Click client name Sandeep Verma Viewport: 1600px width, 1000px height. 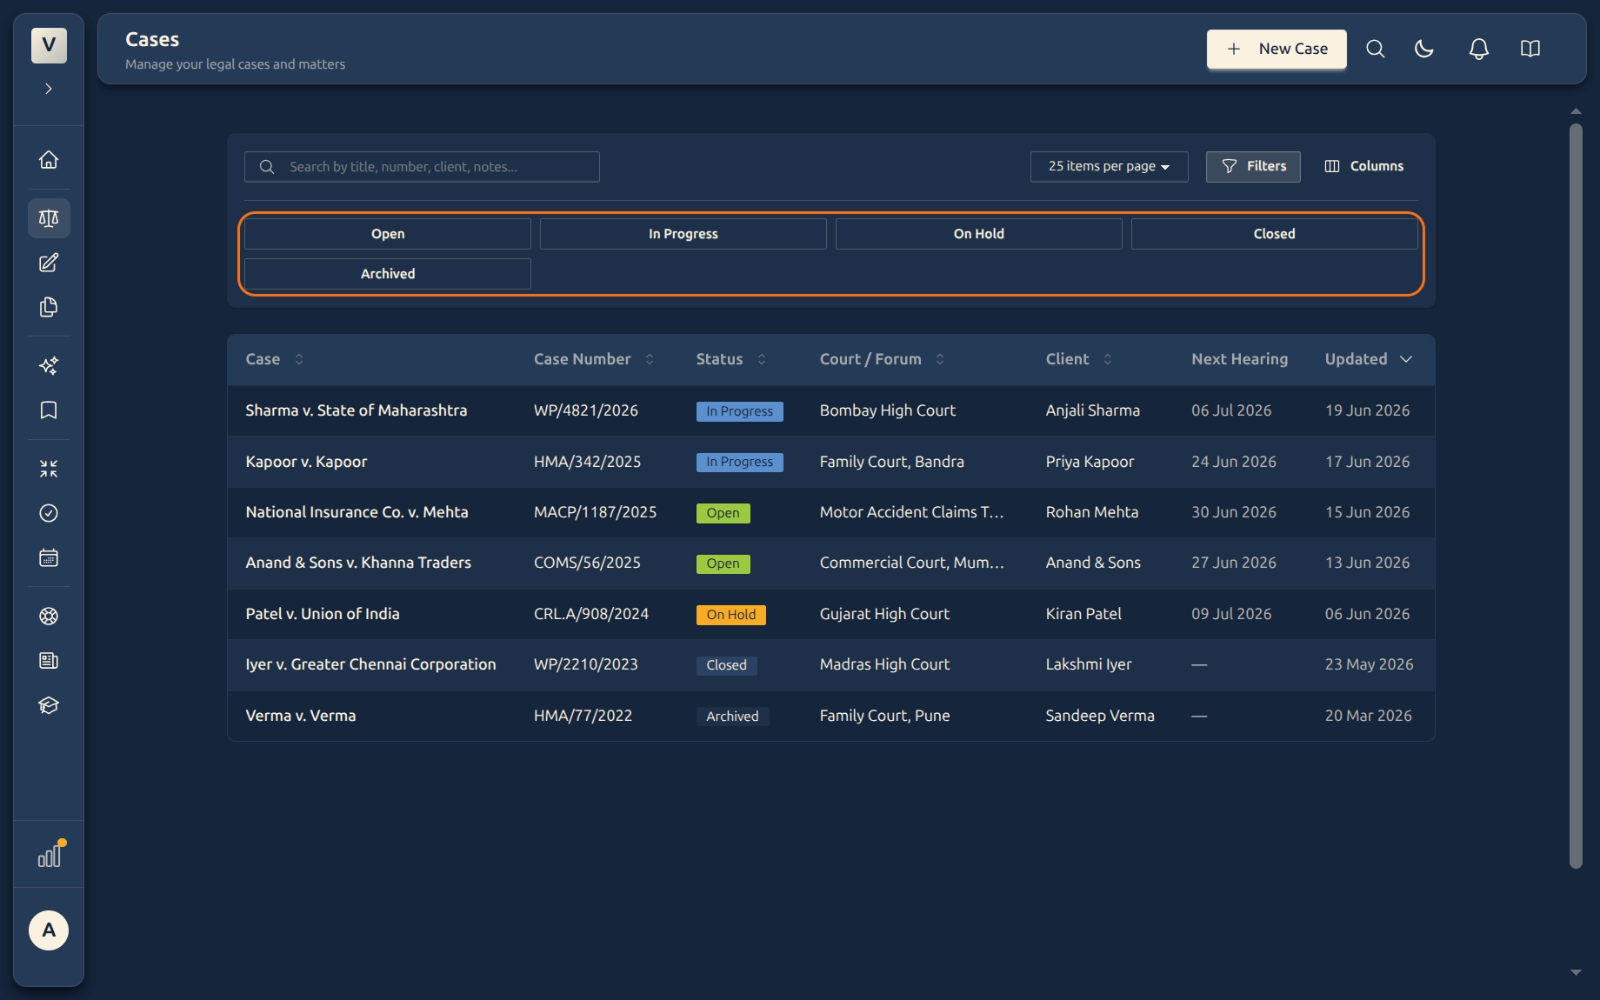[x=1100, y=716]
